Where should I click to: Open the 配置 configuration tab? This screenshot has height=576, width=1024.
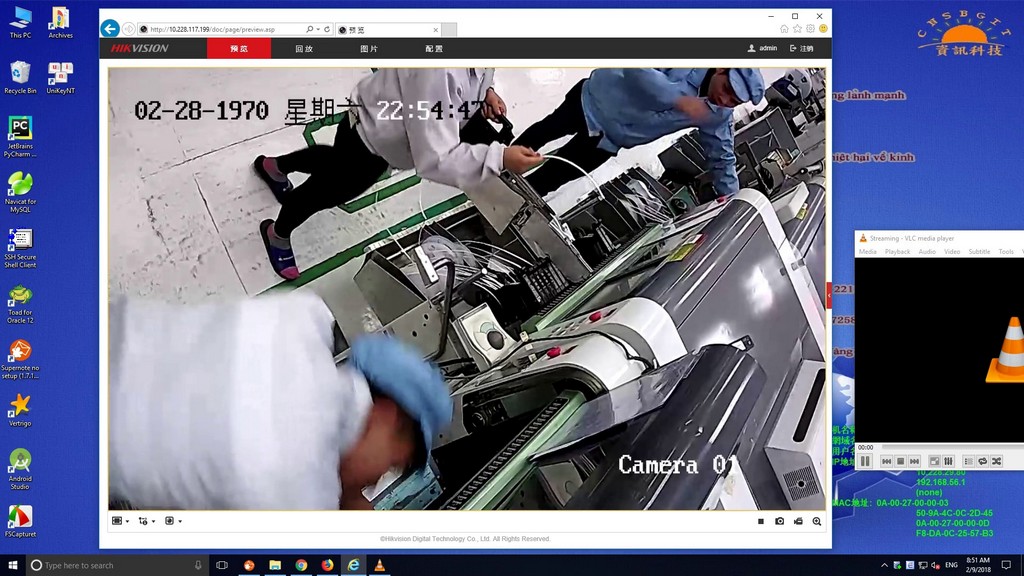[x=434, y=48]
